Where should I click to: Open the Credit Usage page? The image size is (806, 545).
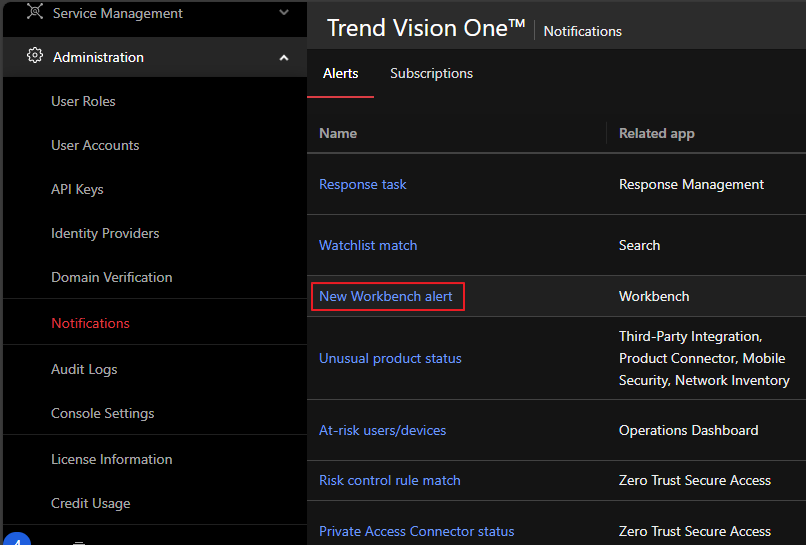pyautogui.click(x=90, y=503)
